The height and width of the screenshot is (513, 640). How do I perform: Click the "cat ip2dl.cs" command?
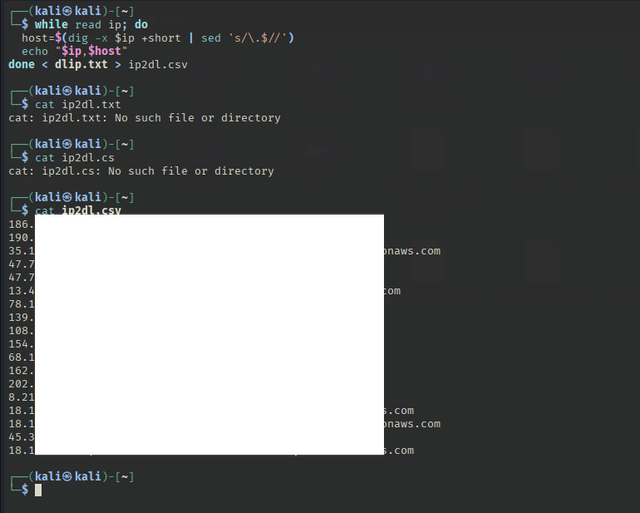(x=74, y=158)
